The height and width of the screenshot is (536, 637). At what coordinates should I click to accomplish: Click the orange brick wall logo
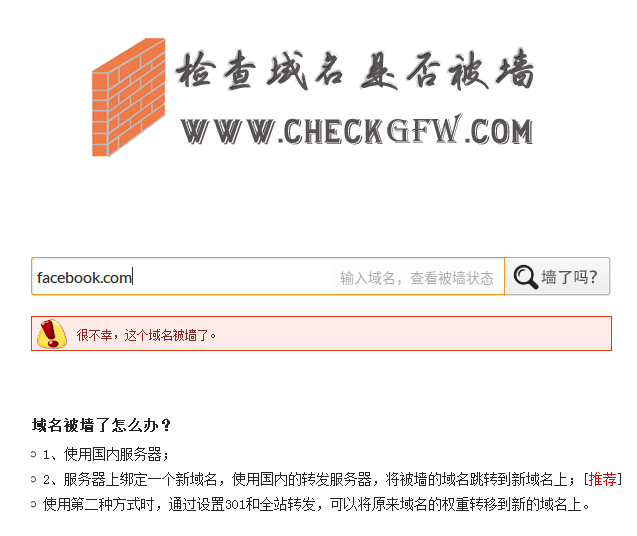[128, 97]
